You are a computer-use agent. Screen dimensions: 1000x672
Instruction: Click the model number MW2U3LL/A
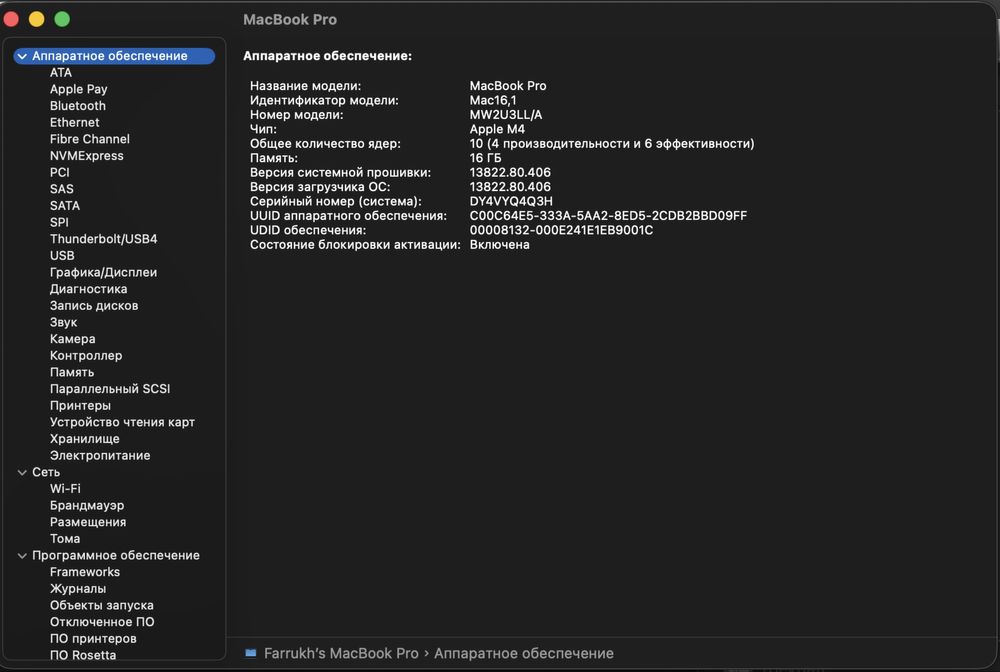coord(506,115)
